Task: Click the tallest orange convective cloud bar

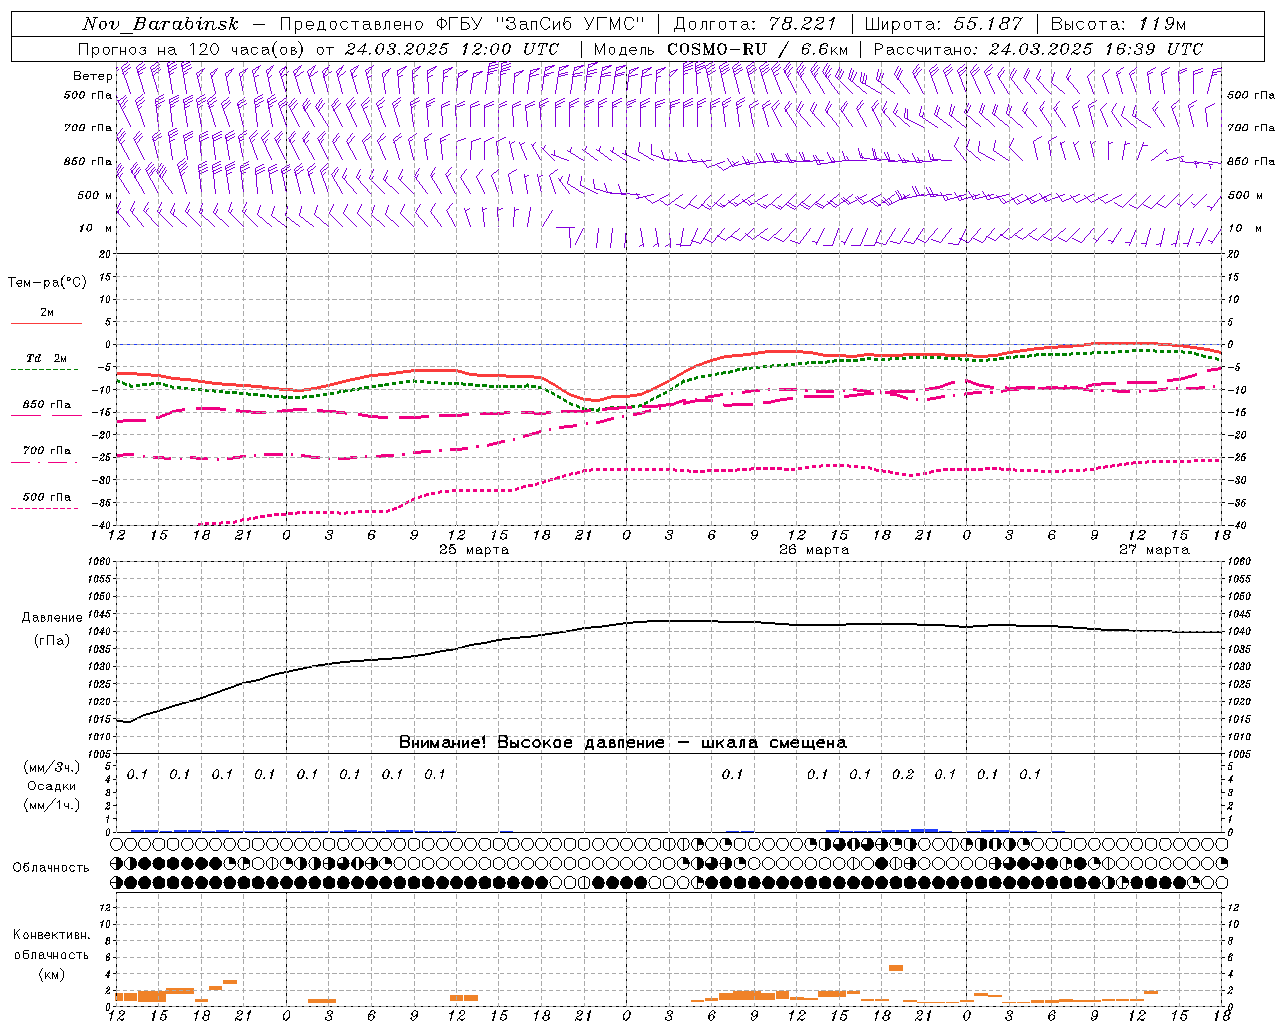Action: click(896, 968)
